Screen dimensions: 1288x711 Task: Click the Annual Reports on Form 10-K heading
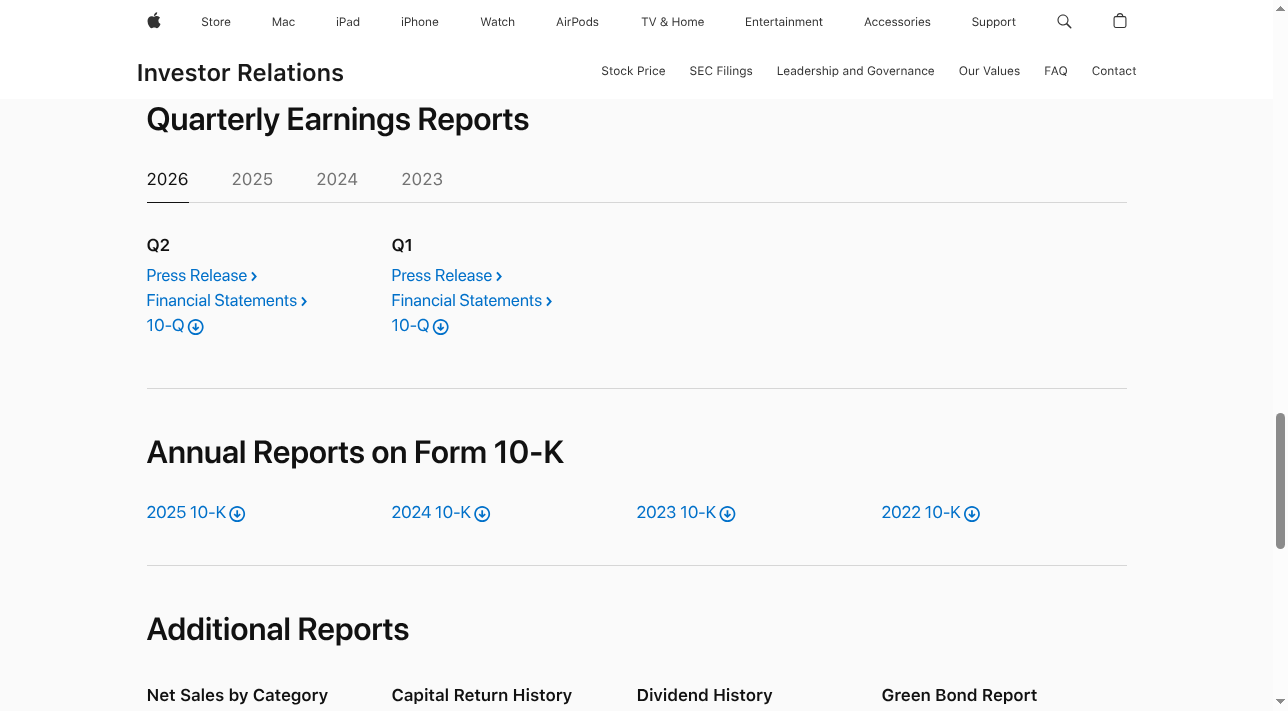pyautogui.click(x=355, y=453)
